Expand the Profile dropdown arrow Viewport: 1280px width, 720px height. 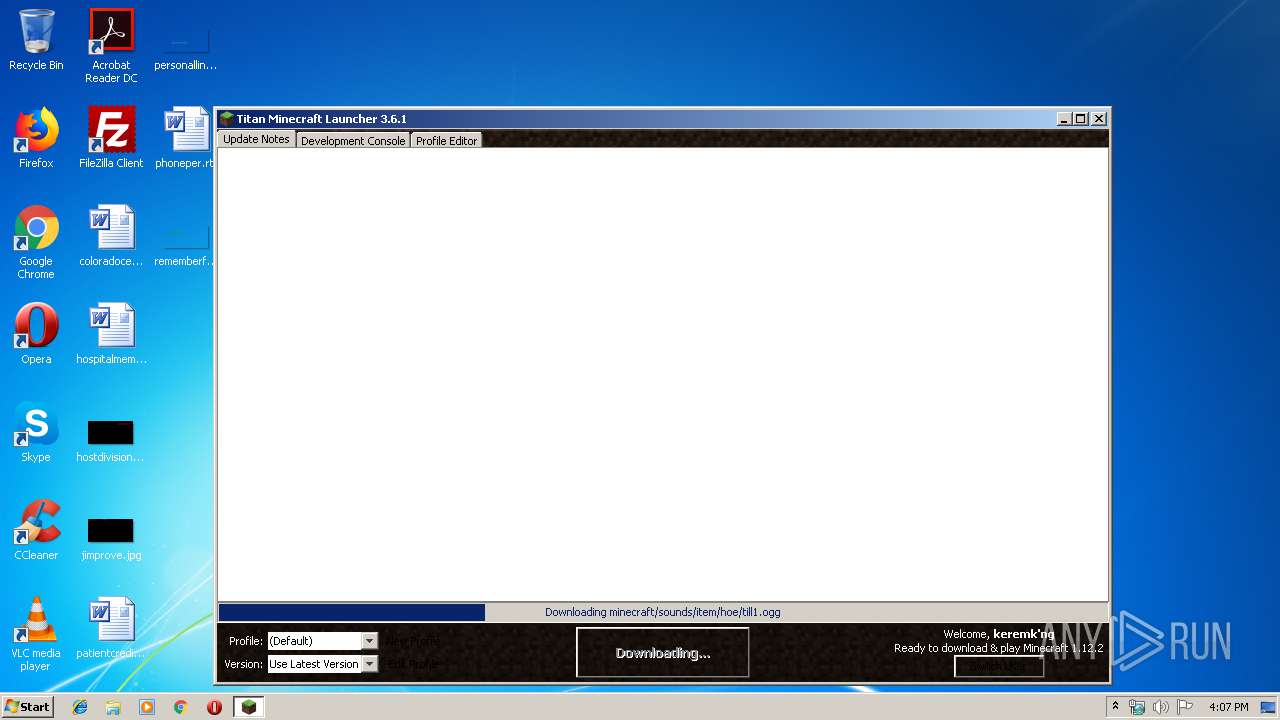tap(370, 641)
